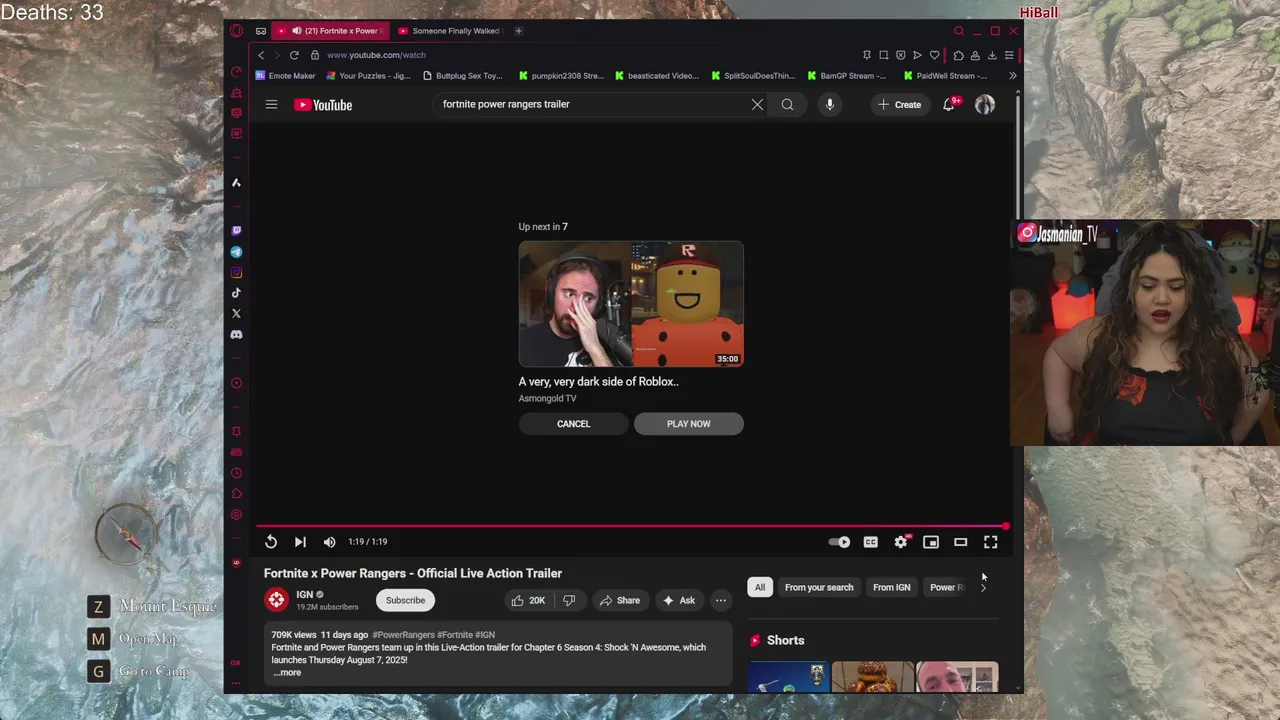Clear the YouTube search text
This screenshot has height=720, width=1280.
[x=757, y=104]
